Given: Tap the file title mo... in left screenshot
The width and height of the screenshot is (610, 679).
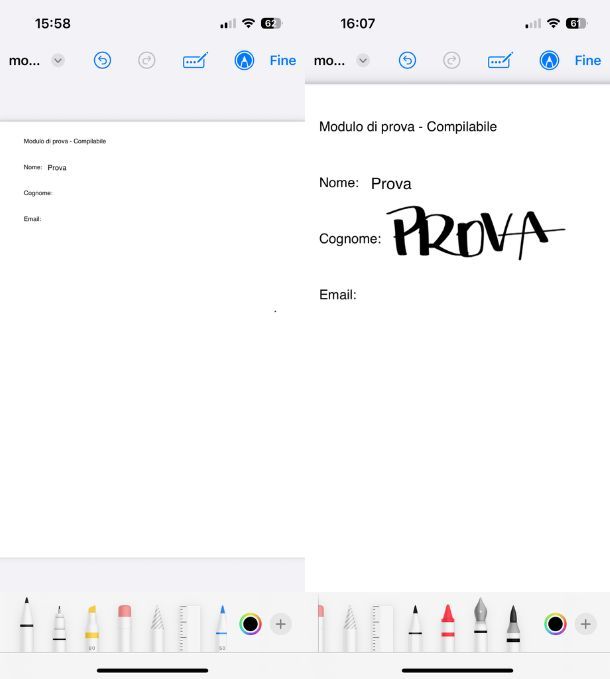Looking at the screenshot, I should click(x=24, y=60).
